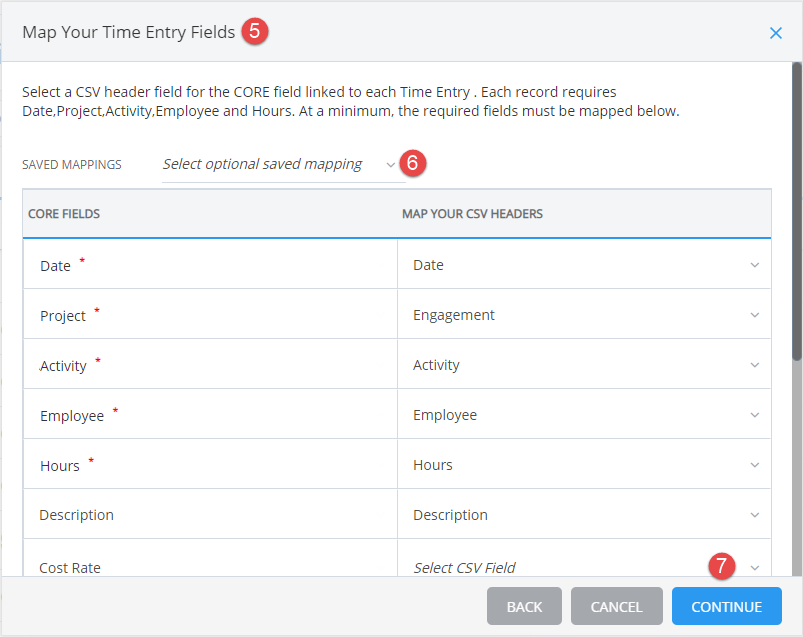Click the dialog's vertical scrollbar thumb
The image size is (803, 637).
797,211
